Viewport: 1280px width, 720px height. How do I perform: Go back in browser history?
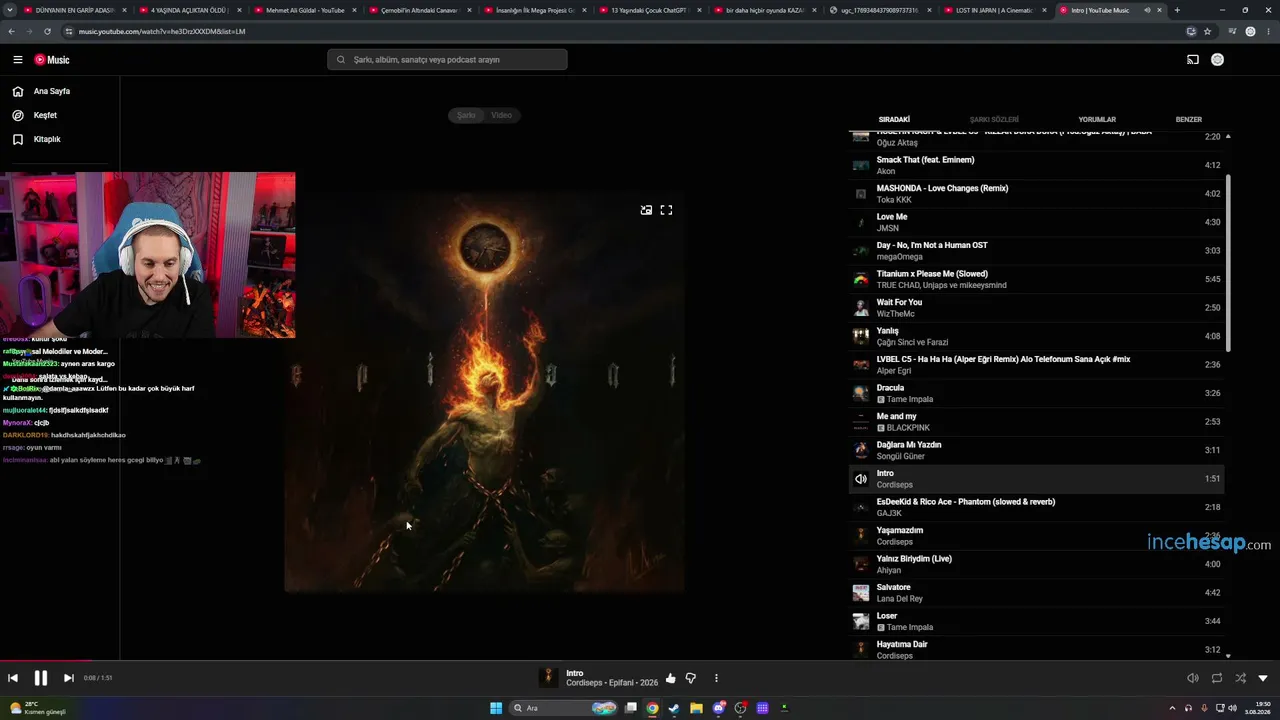[x=11, y=31]
